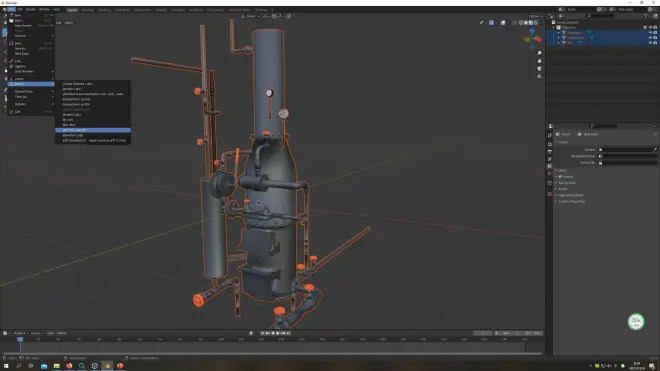The image size is (660, 371).
Task: Click the Open entry in File menu
Action: (x=32, y=20)
